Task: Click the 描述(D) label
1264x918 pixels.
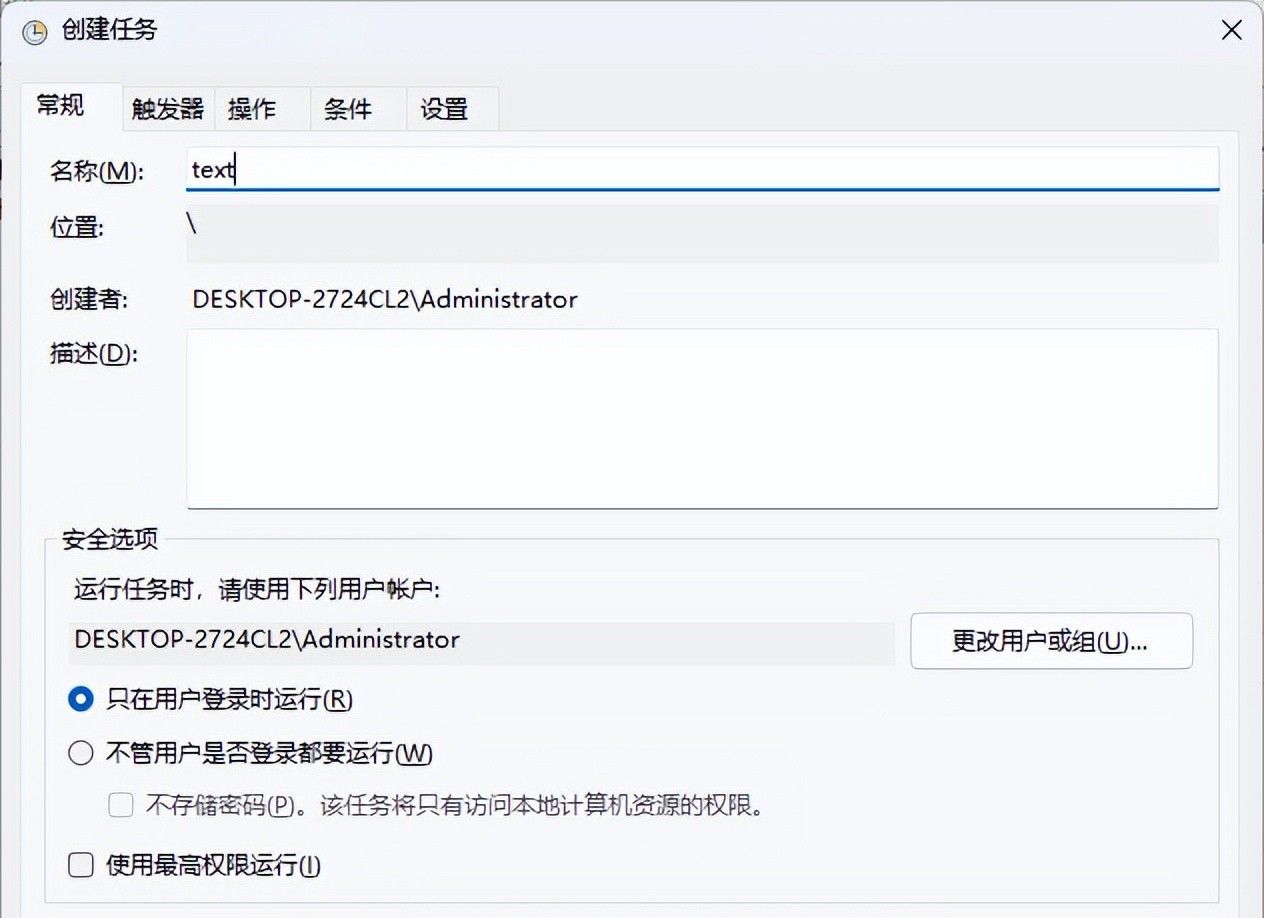Action: point(92,354)
